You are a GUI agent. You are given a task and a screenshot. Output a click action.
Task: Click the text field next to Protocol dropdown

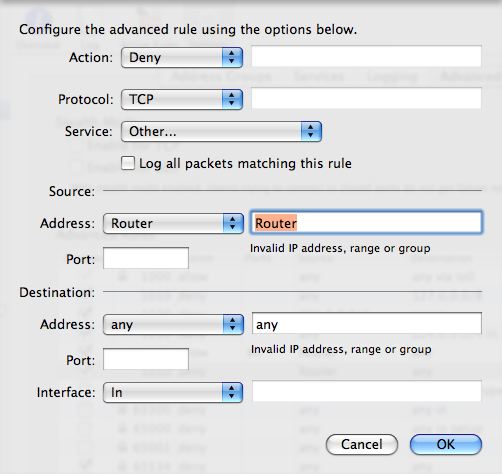366,98
